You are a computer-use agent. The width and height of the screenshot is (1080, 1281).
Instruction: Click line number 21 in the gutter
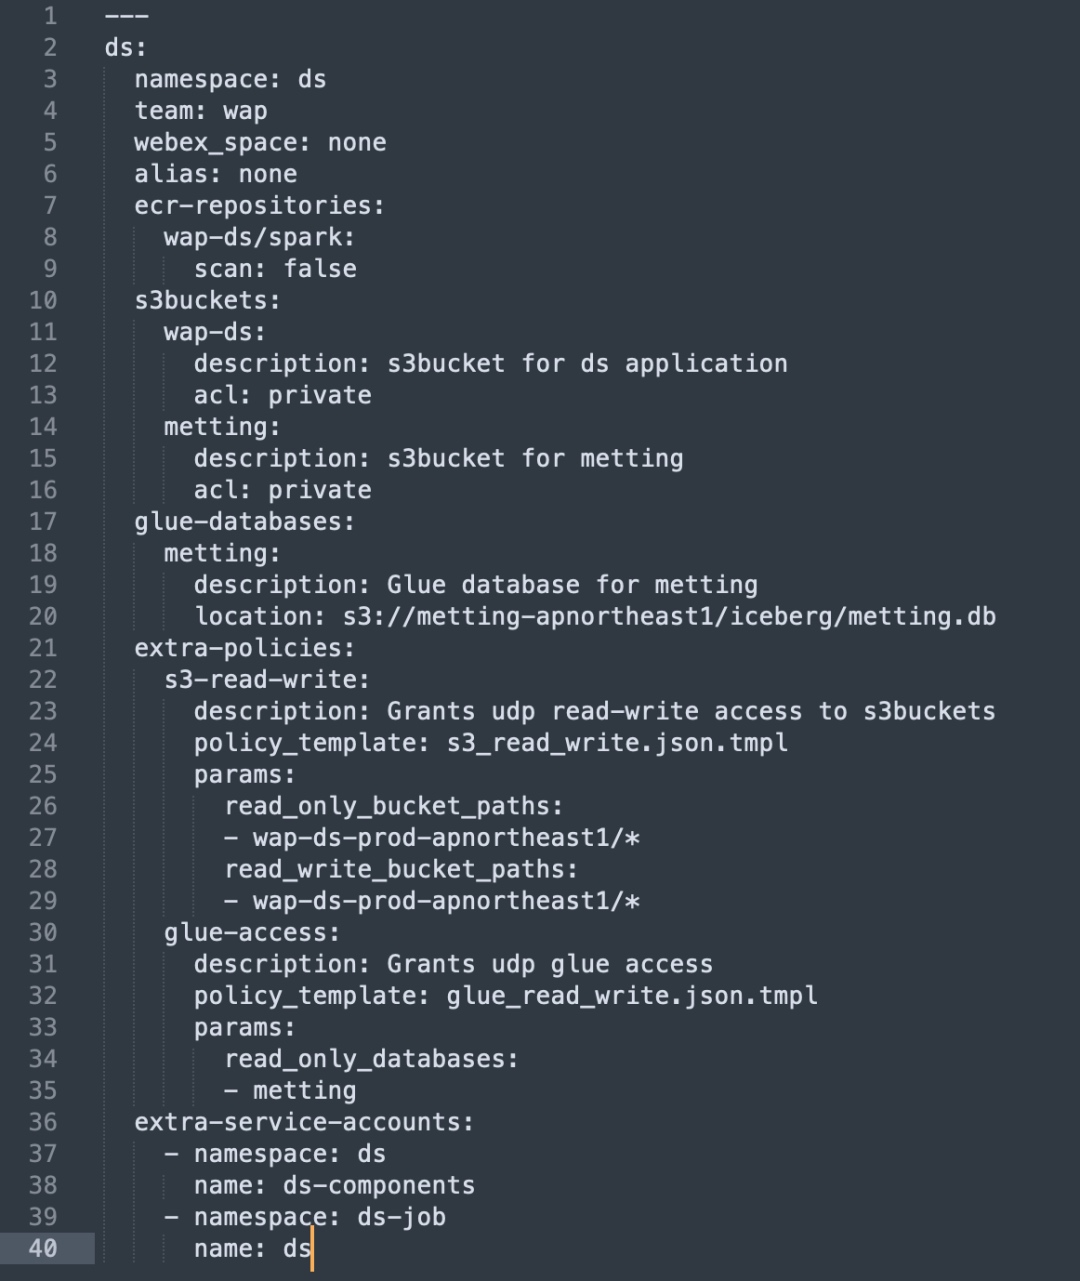[x=43, y=648]
